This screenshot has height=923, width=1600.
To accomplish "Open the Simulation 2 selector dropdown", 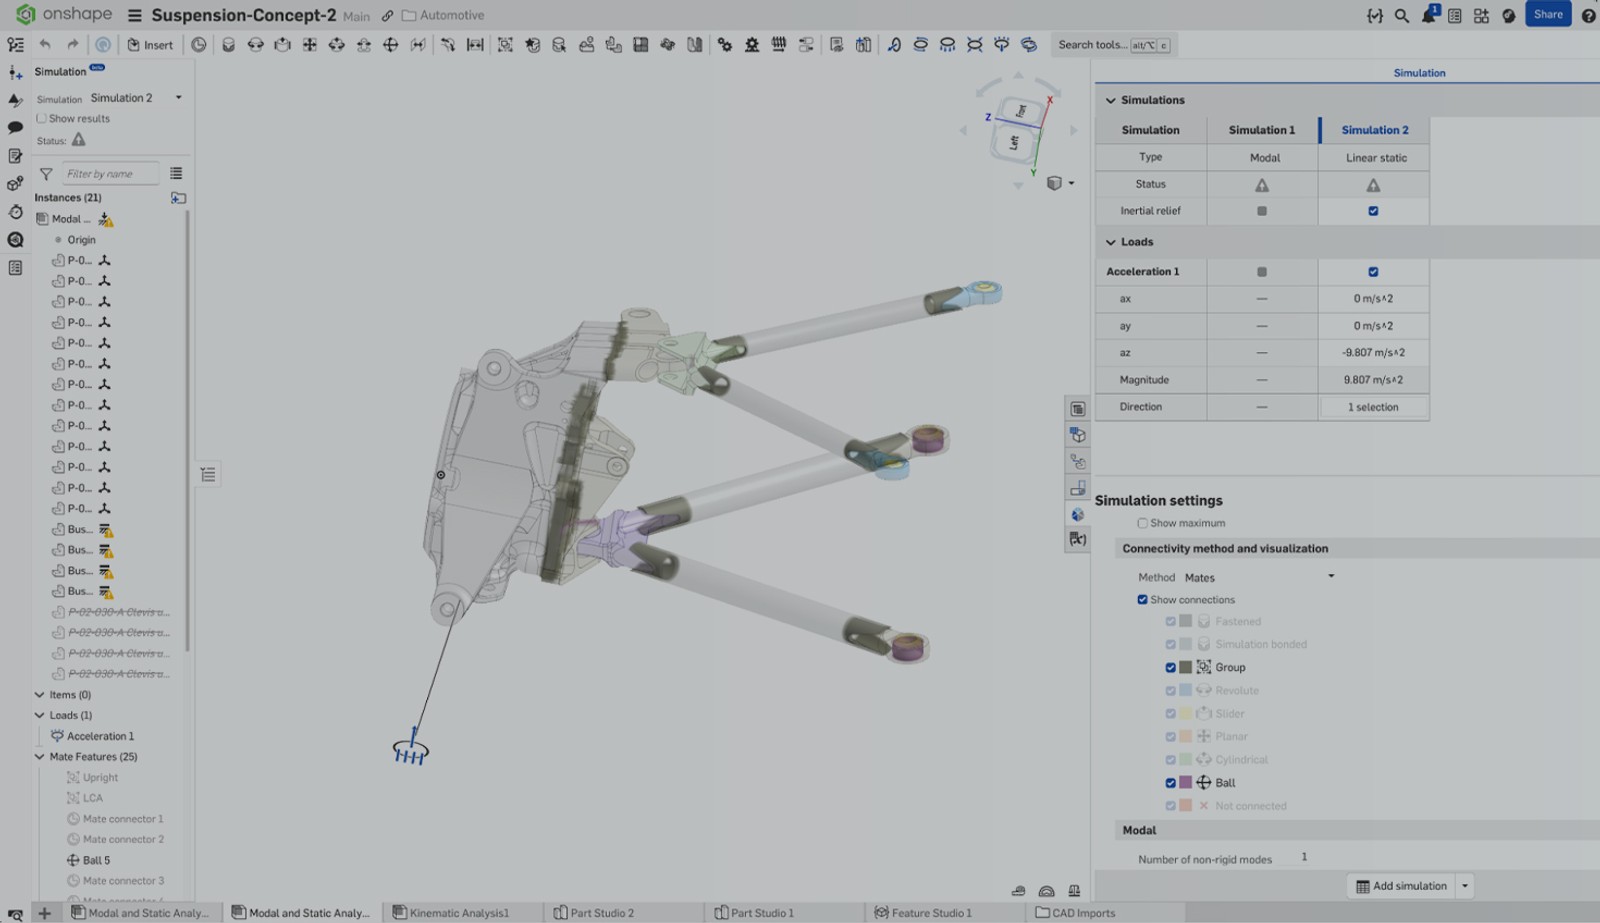I will [x=136, y=98].
